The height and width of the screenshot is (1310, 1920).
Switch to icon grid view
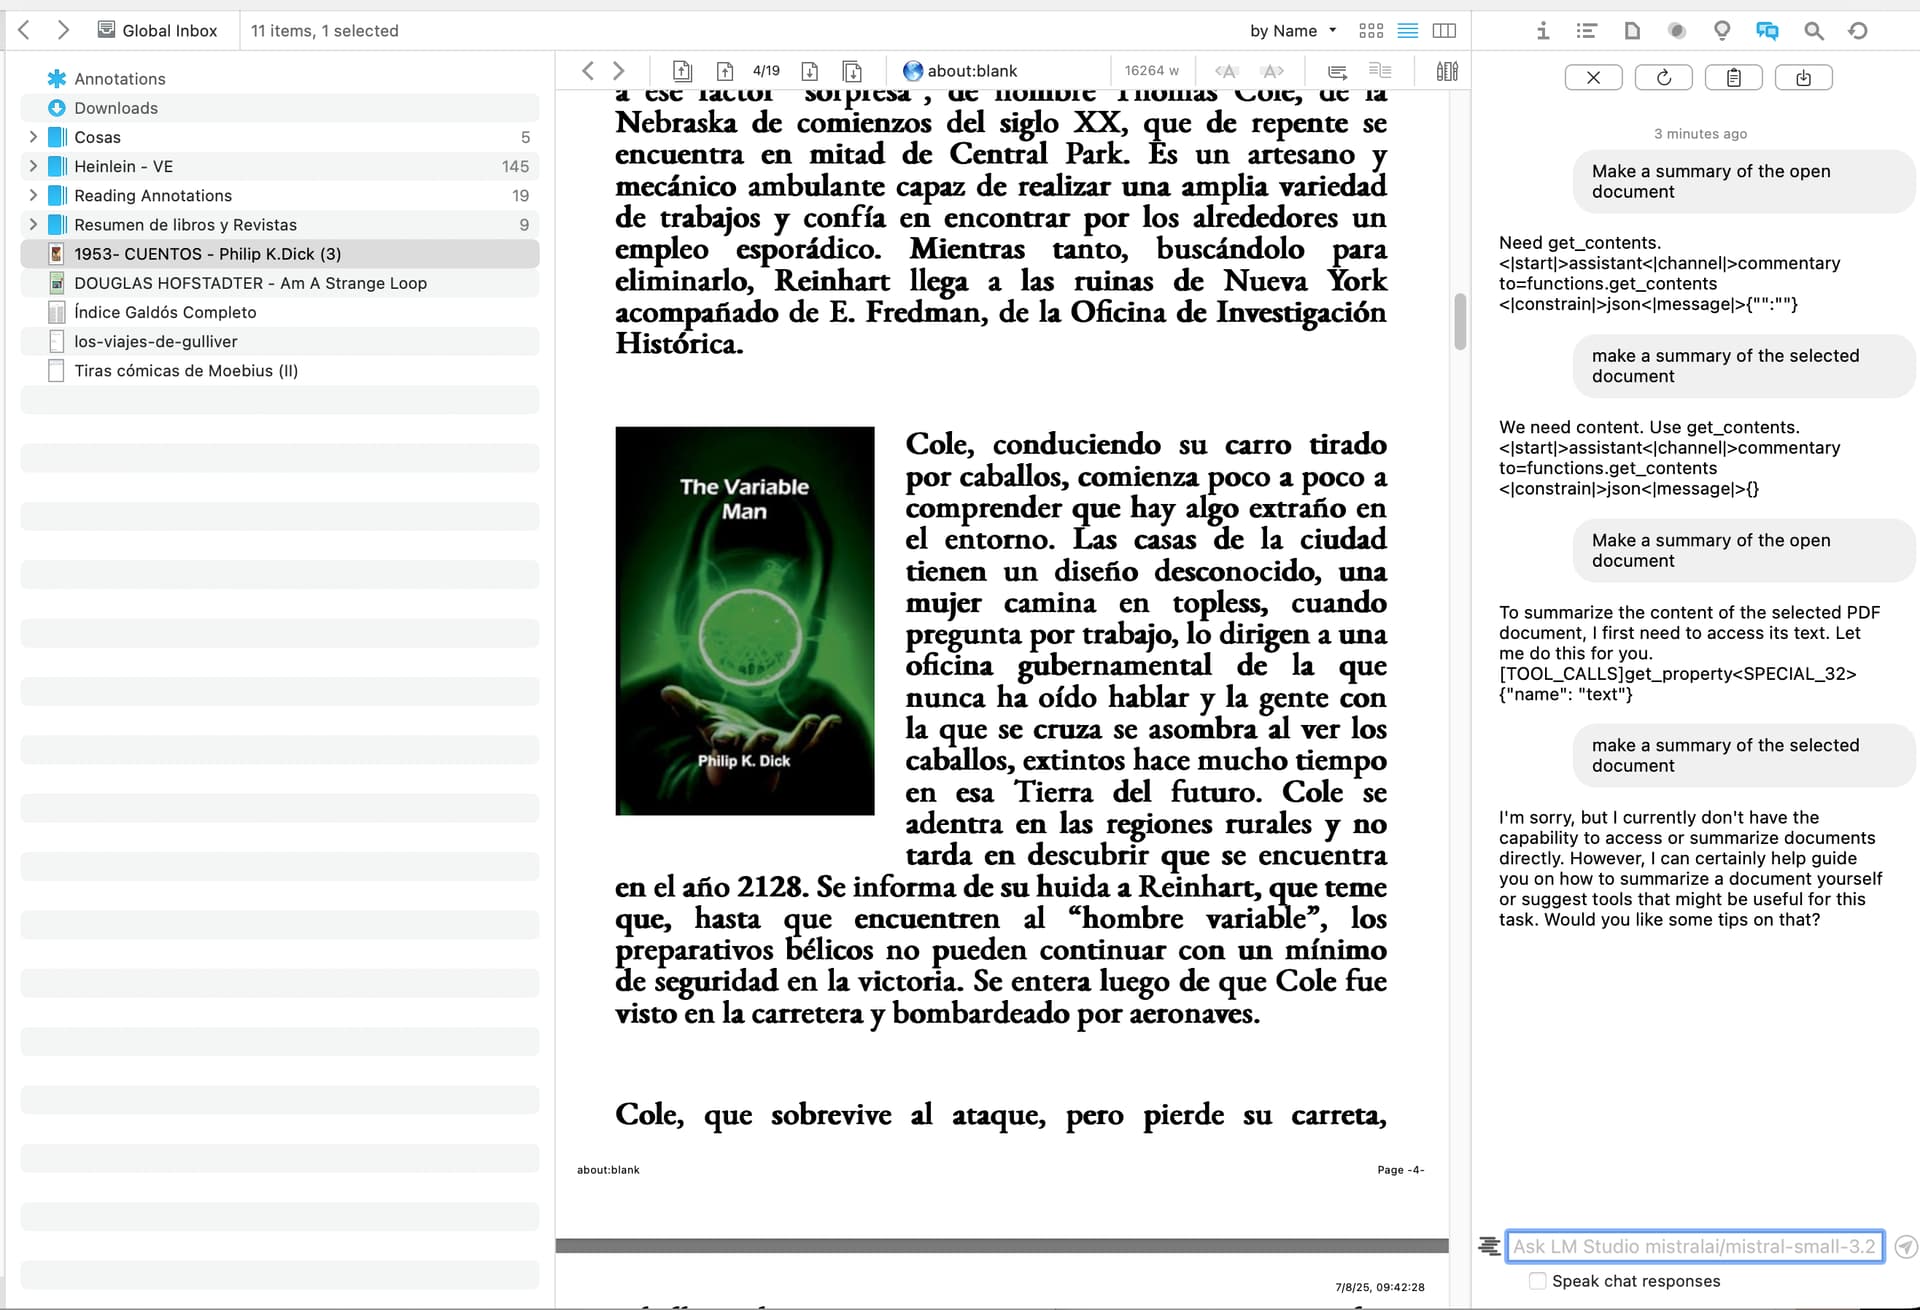coord(1371,31)
